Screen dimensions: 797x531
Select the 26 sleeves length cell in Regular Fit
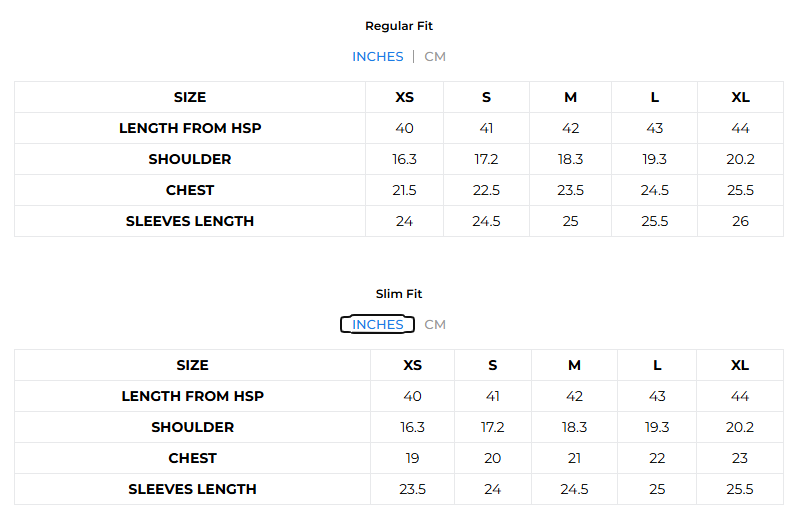pos(740,221)
